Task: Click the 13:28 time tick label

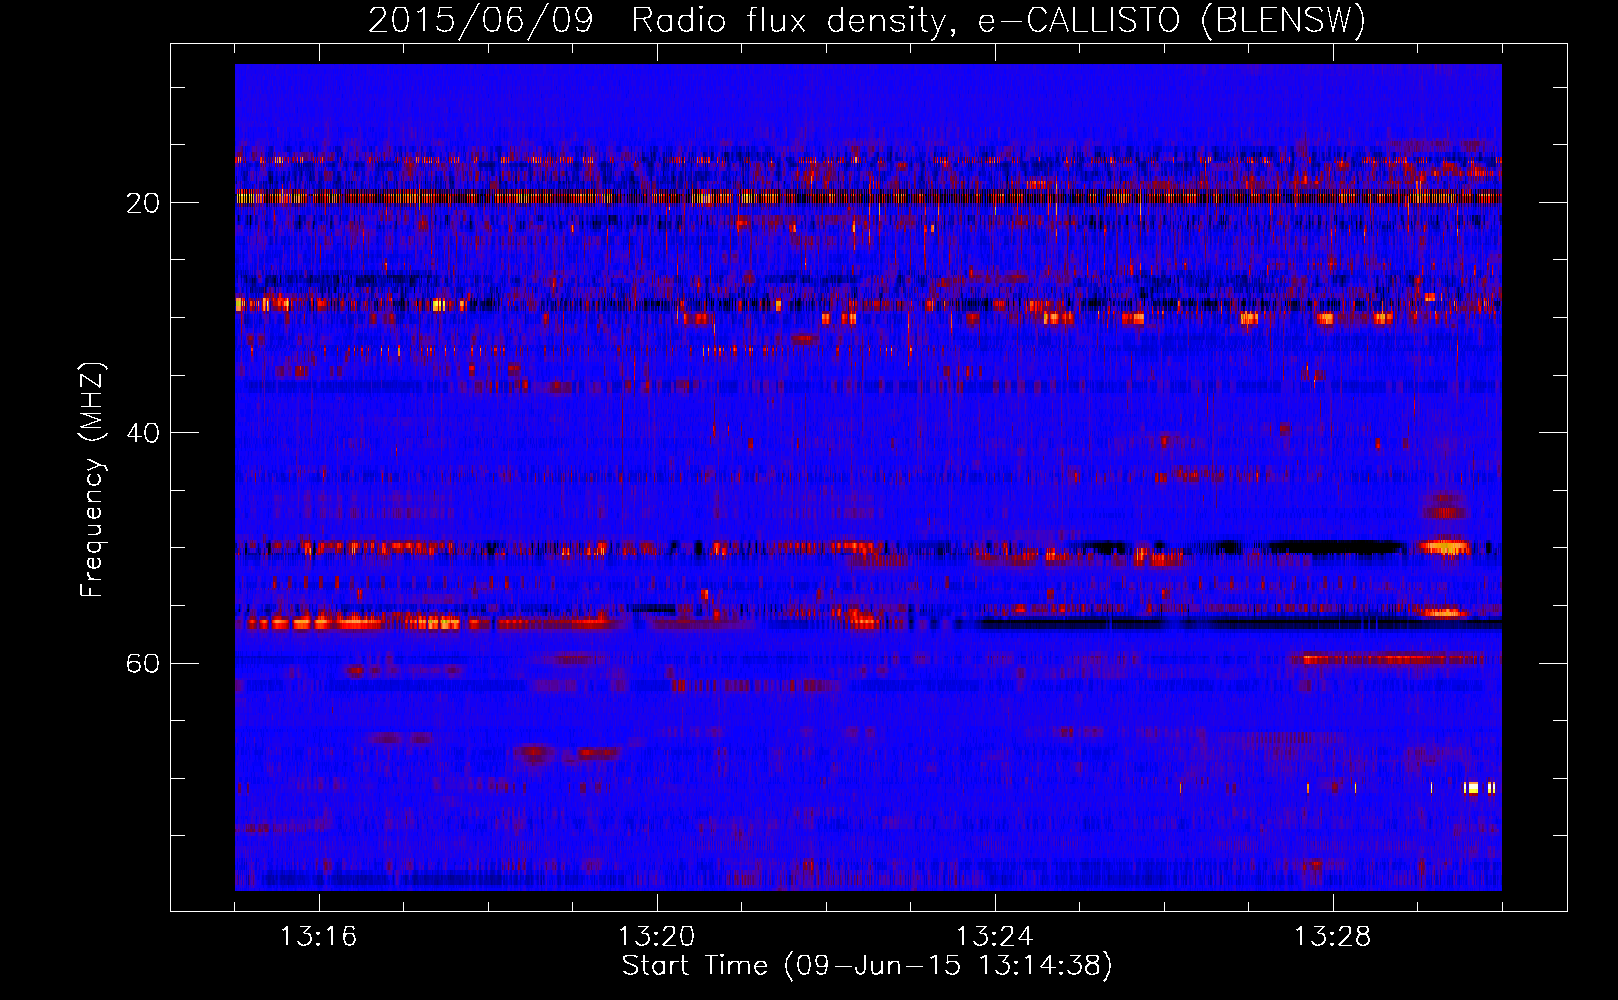Action: tap(1332, 937)
